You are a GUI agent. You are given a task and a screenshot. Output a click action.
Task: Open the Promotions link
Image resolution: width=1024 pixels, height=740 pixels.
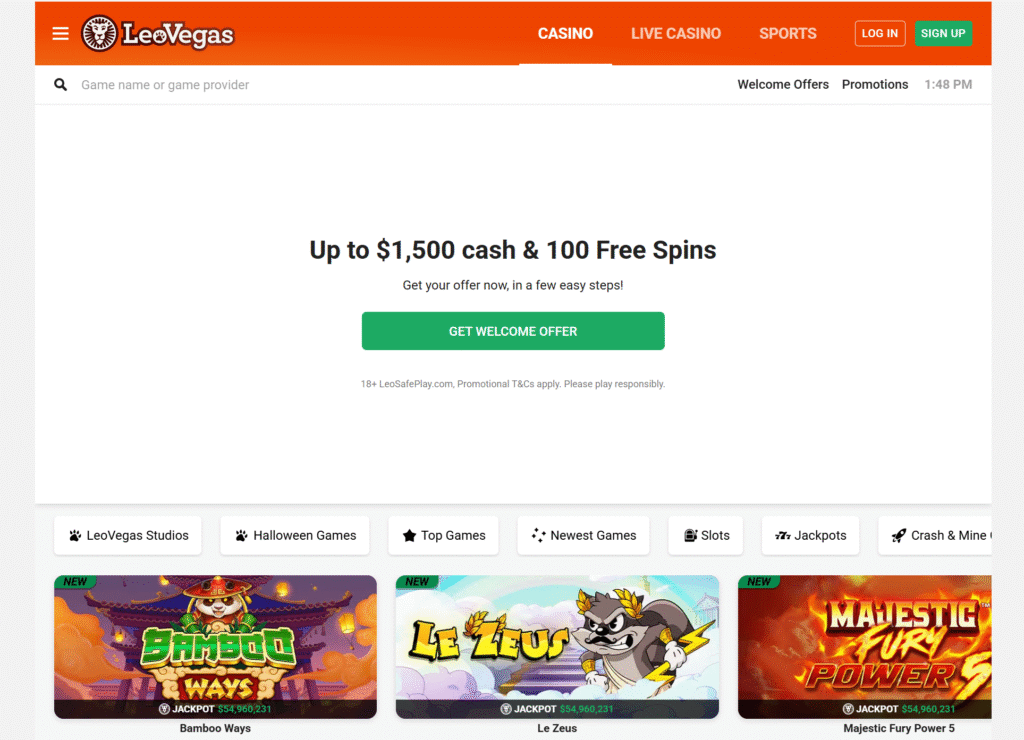[x=874, y=84]
